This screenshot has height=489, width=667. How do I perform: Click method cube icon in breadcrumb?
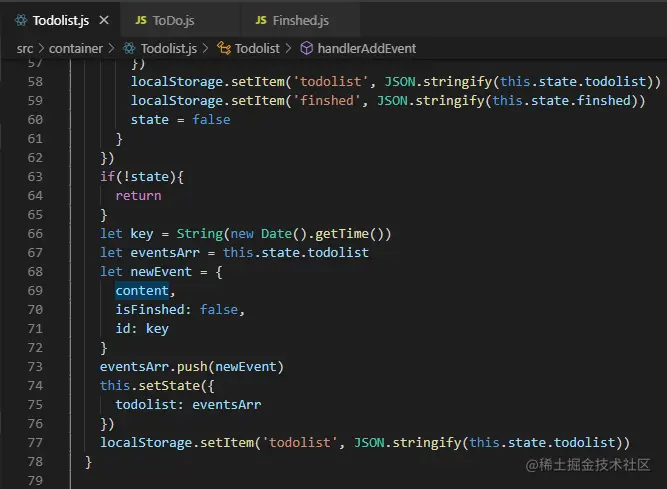pos(306,48)
